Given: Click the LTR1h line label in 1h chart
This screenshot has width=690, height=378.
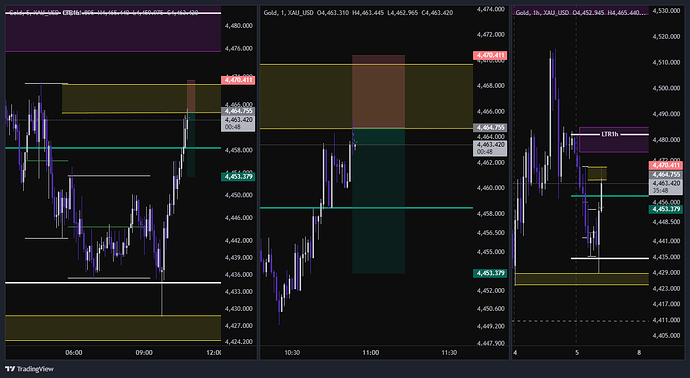Looking at the screenshot, I should click(609, 134).
